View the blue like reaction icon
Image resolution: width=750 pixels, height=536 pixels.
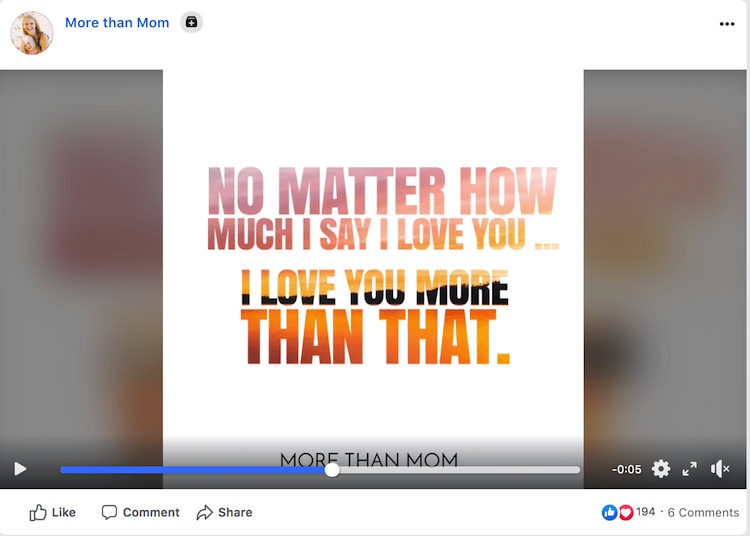(x=609, y=512)
